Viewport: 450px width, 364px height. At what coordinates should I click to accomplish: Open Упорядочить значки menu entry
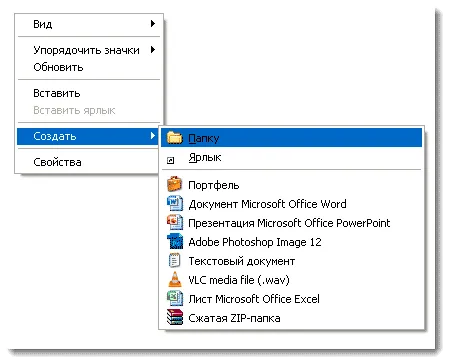coord(89,50)
